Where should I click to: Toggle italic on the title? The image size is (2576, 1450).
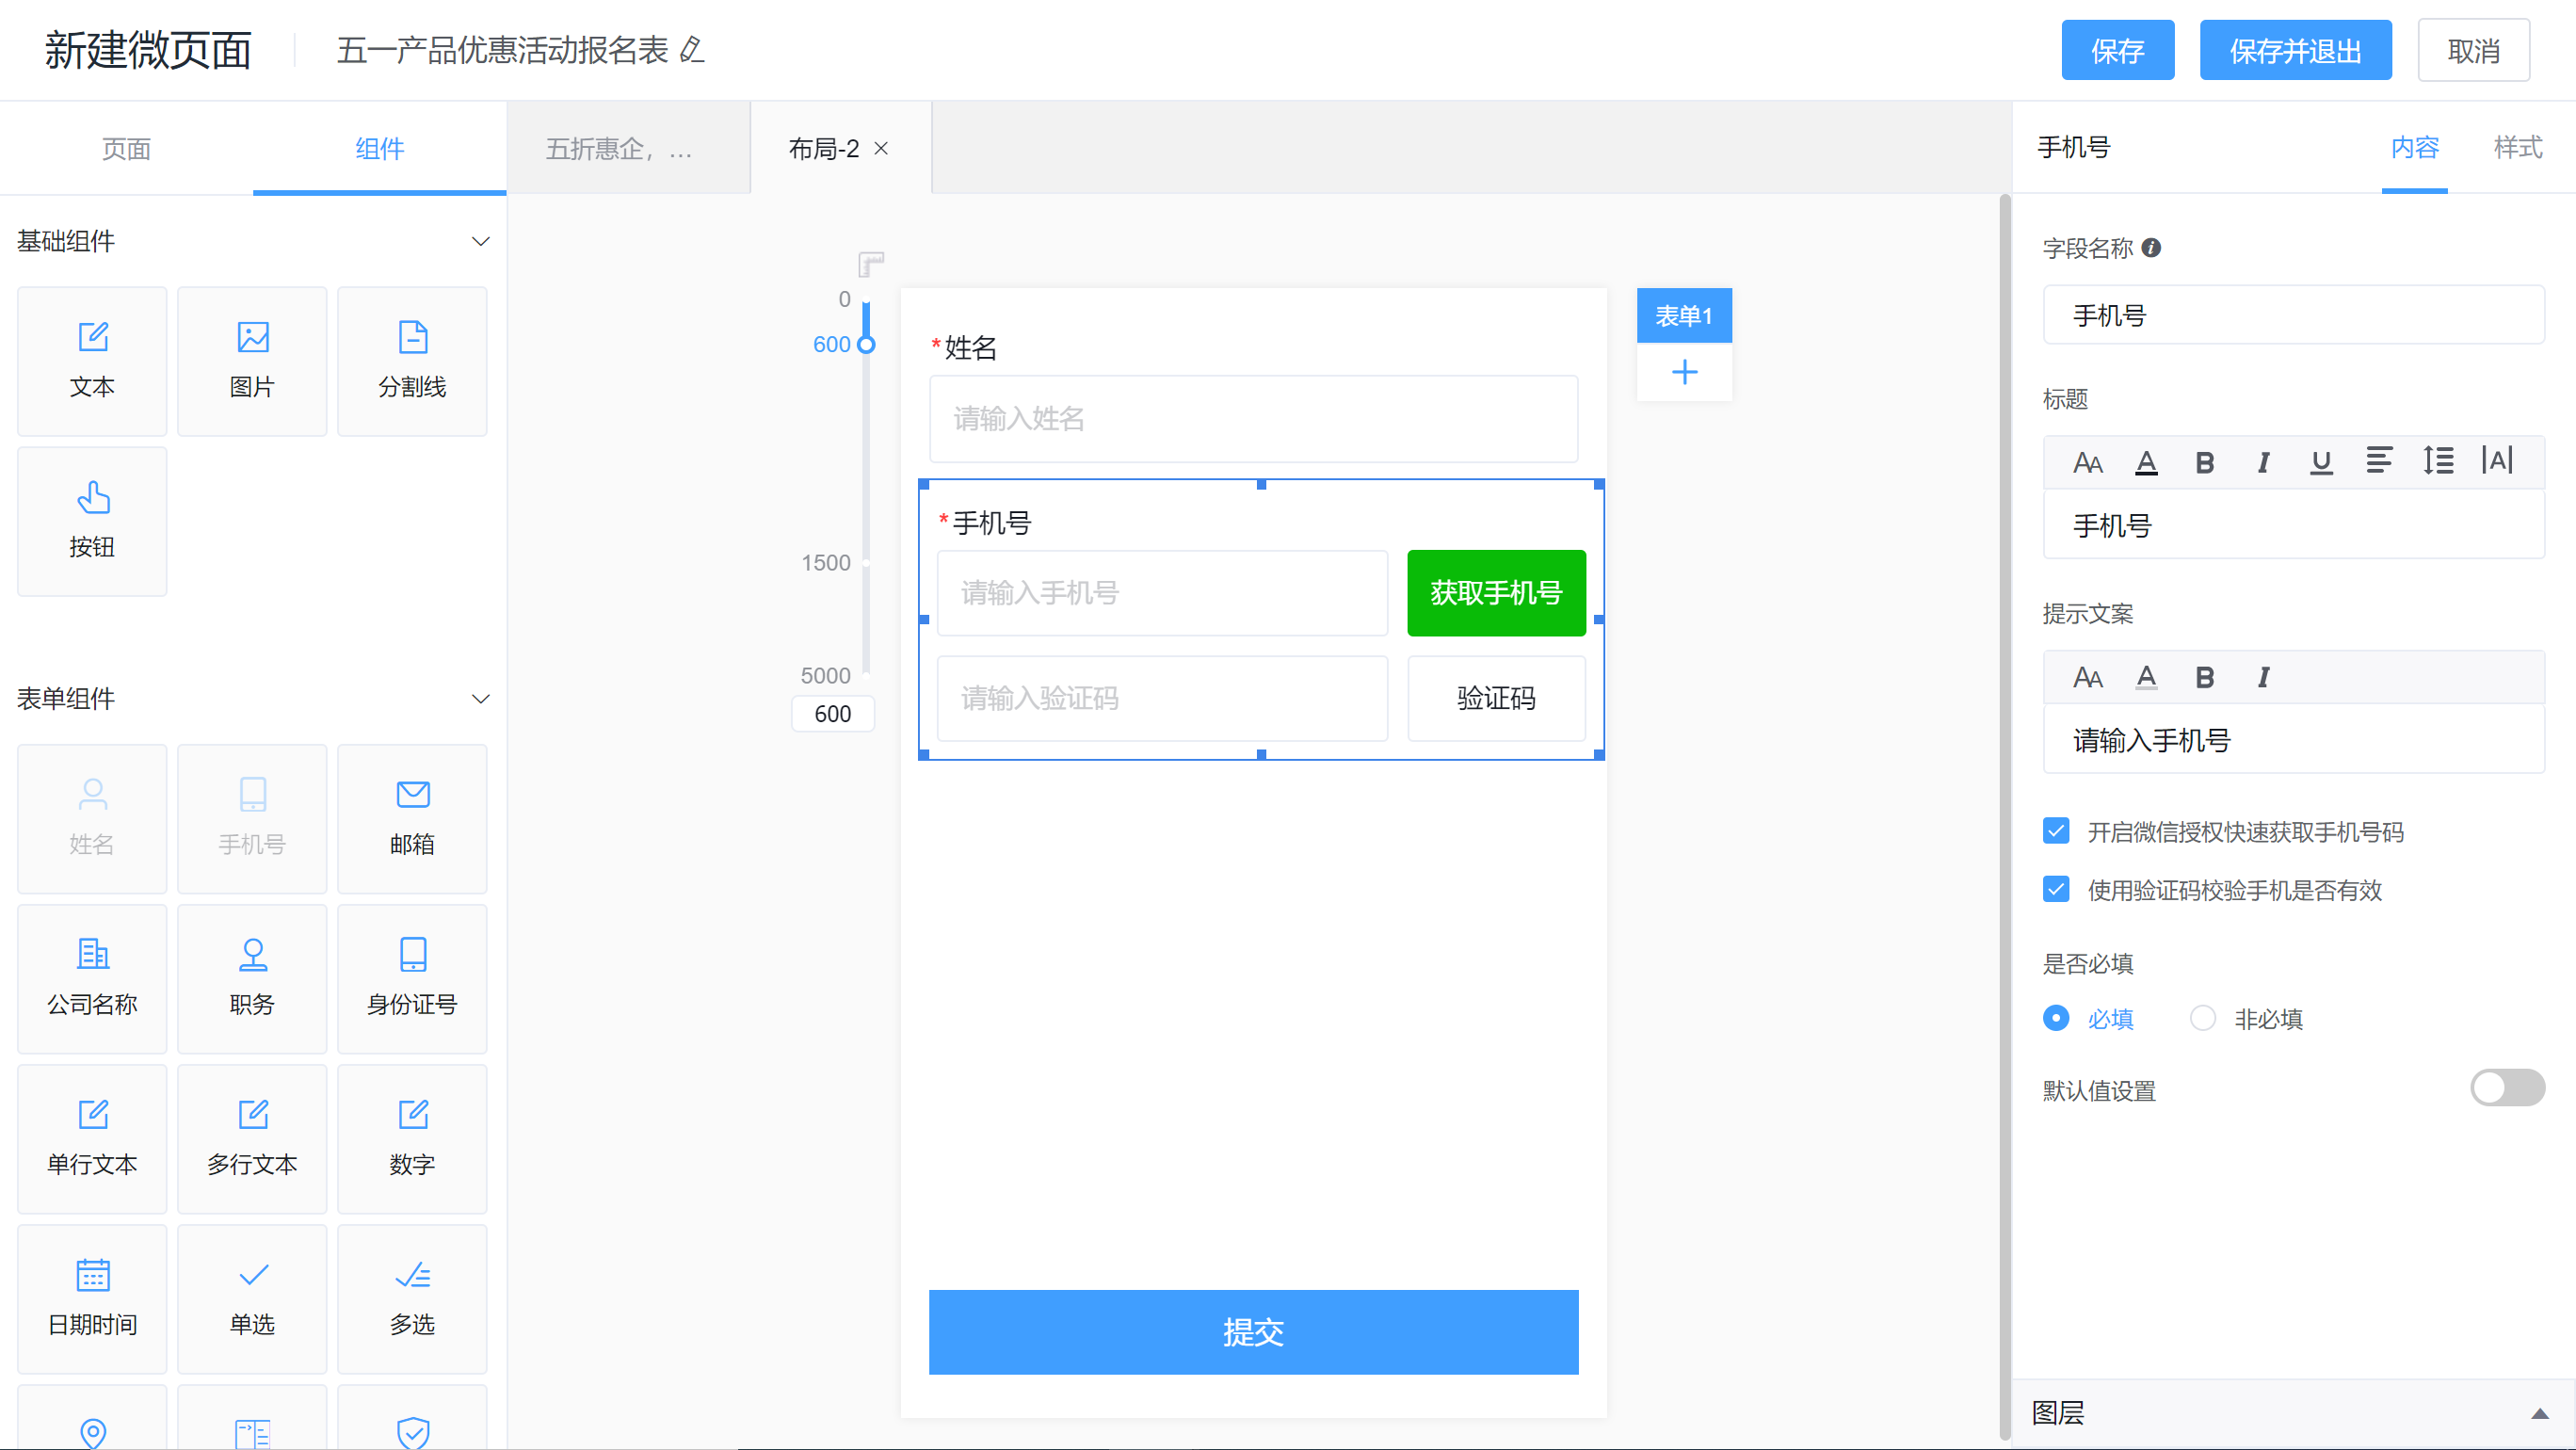click(x=2263, y=462)
